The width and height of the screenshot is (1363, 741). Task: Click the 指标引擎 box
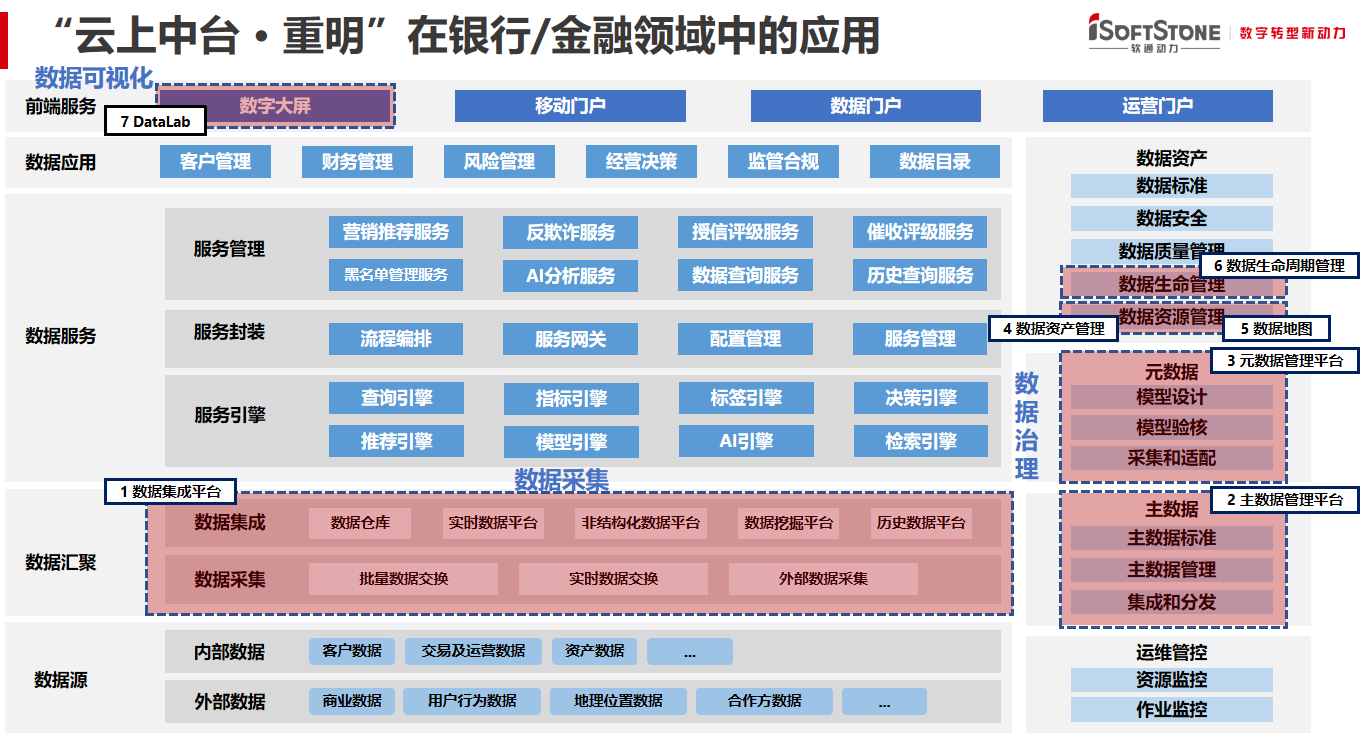coord(571,399)
